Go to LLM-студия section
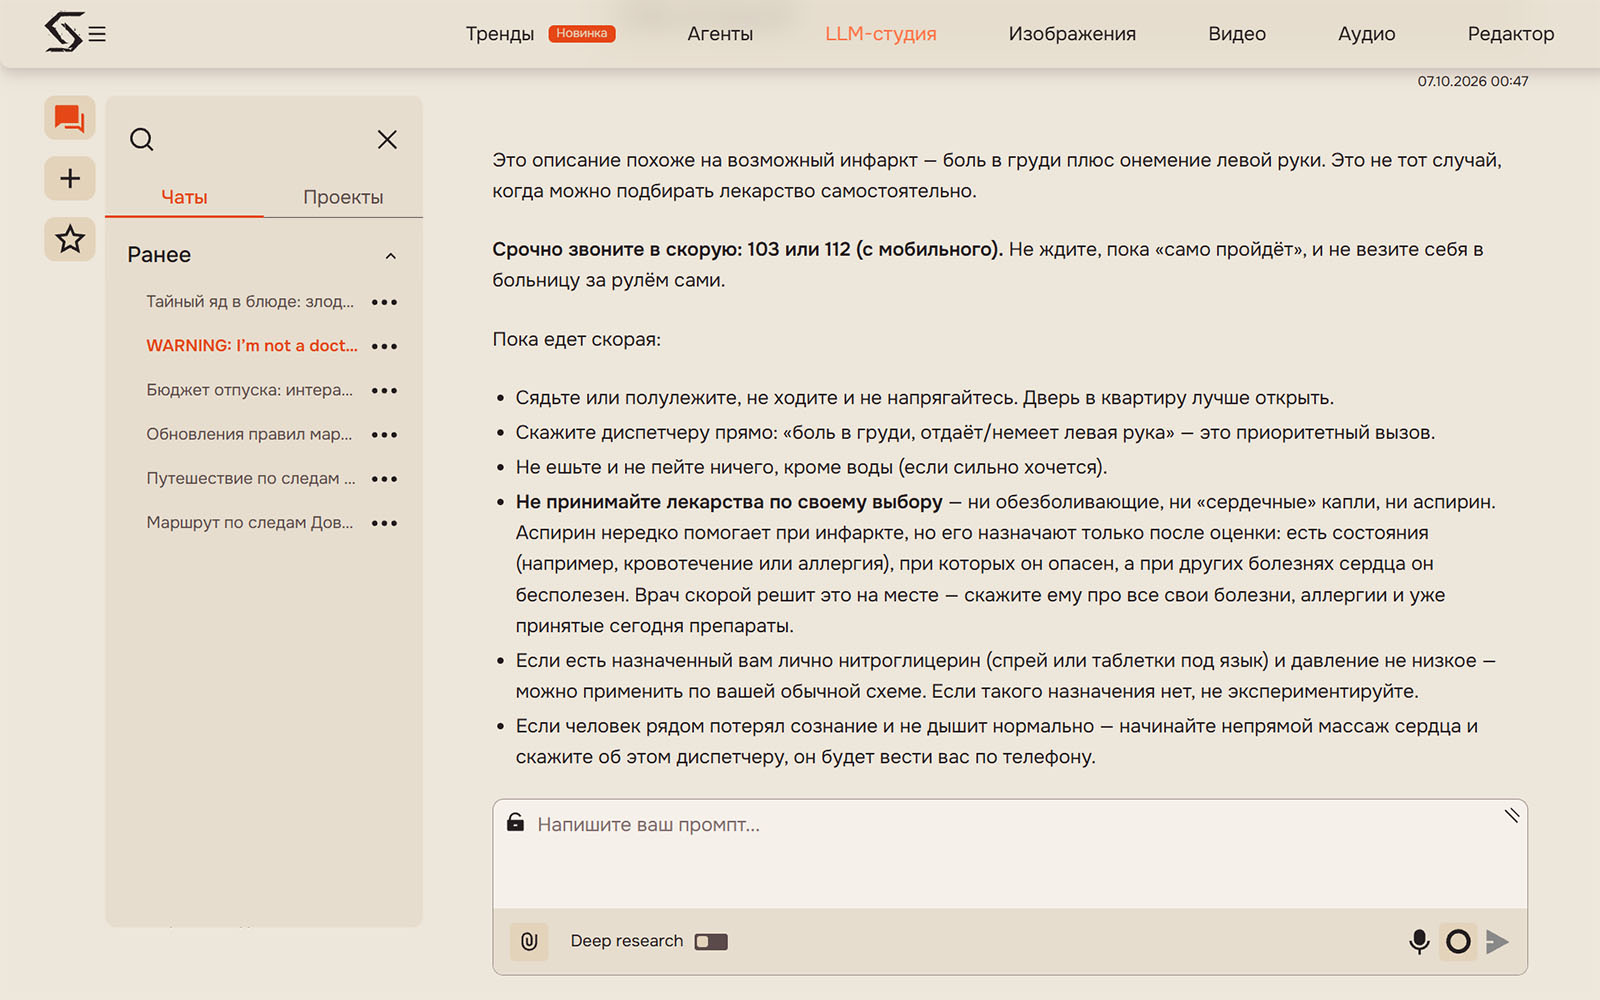Viewport: 1600px width, 1000px height. point(880,34)
